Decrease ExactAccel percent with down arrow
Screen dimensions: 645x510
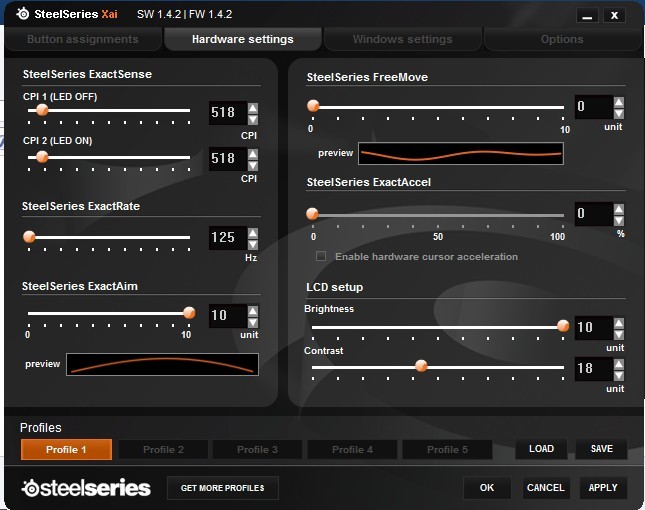tap(619, 221)
